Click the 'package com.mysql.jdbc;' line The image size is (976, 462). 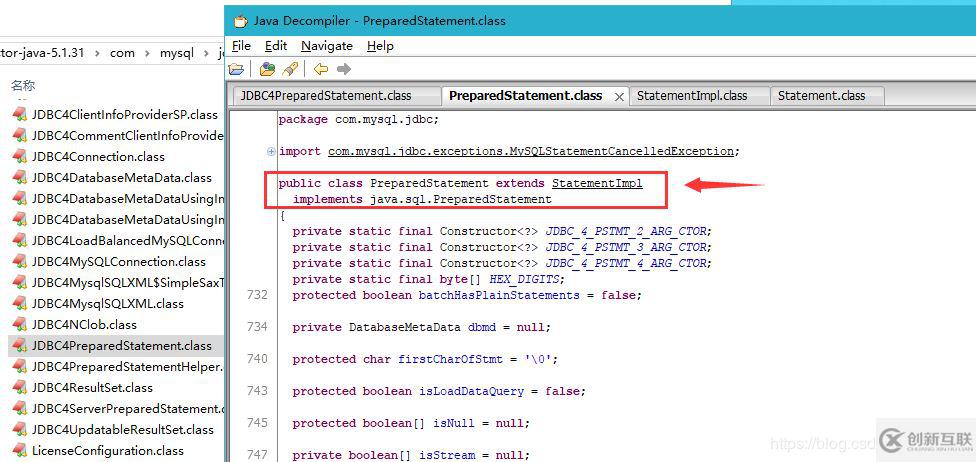point(359,119)
